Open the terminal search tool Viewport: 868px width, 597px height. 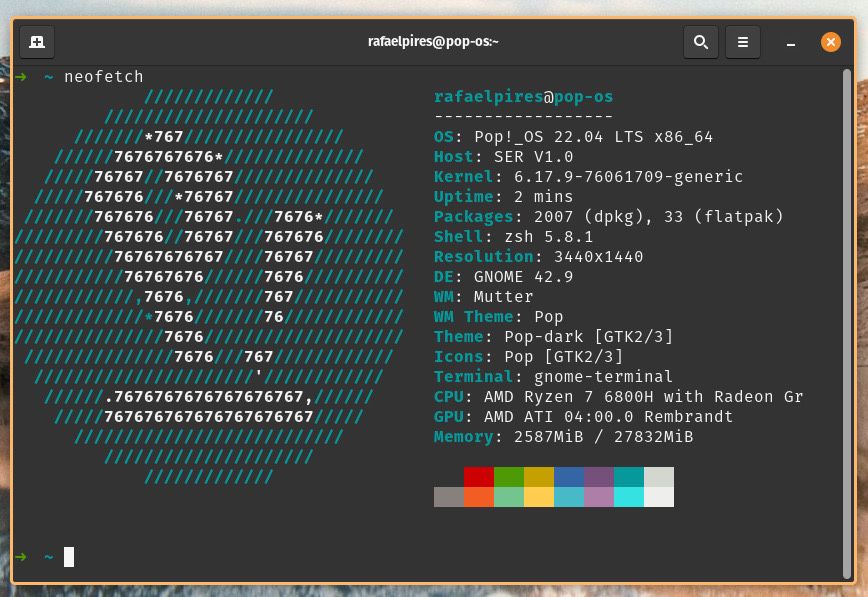point(701,42)
